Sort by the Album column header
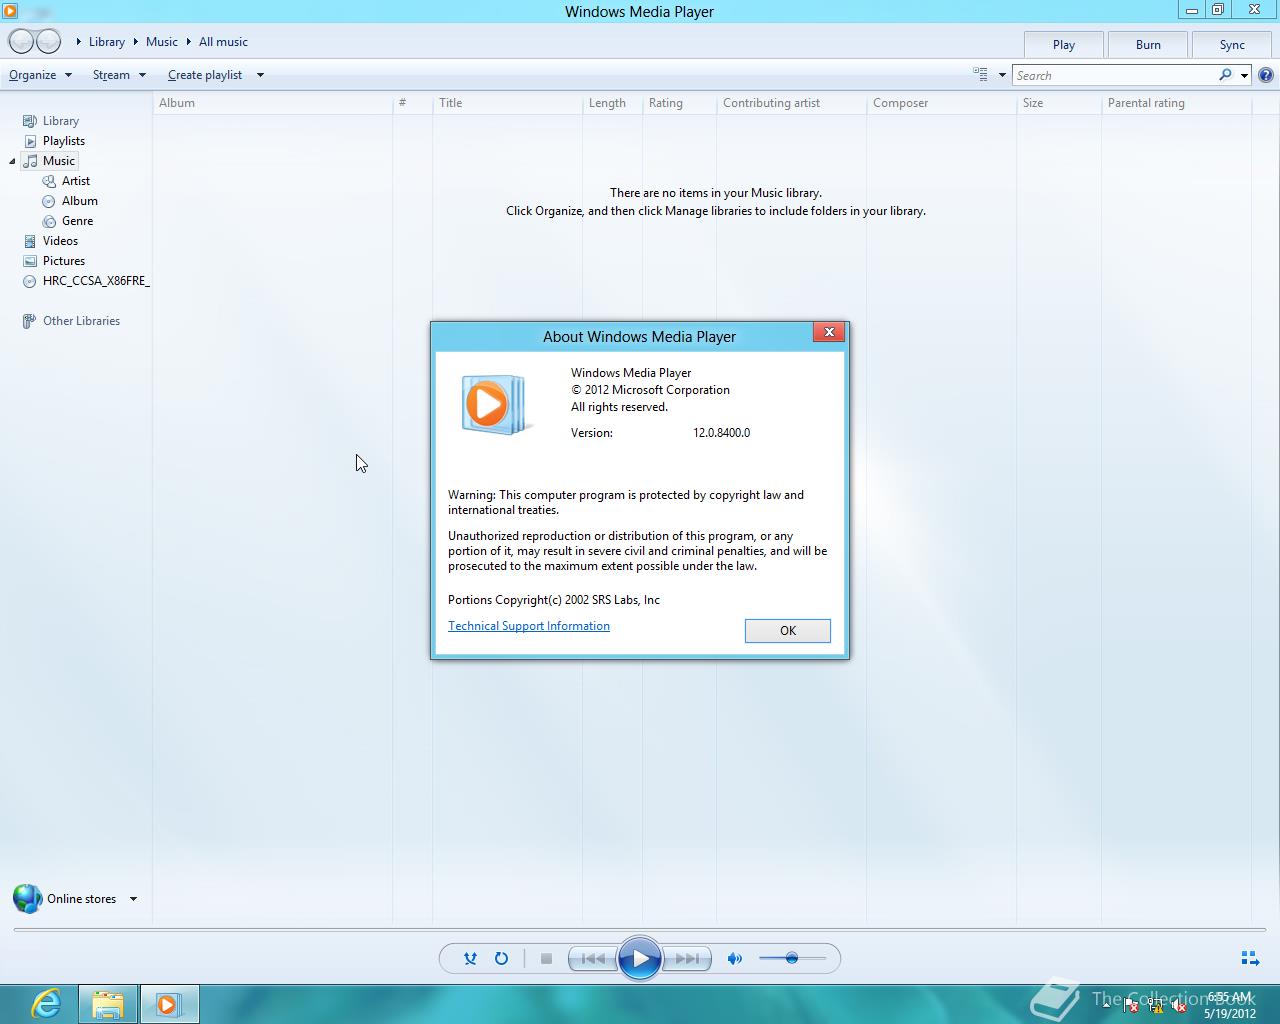This screenshot has width=1280, height=1024. coord(273,103)
